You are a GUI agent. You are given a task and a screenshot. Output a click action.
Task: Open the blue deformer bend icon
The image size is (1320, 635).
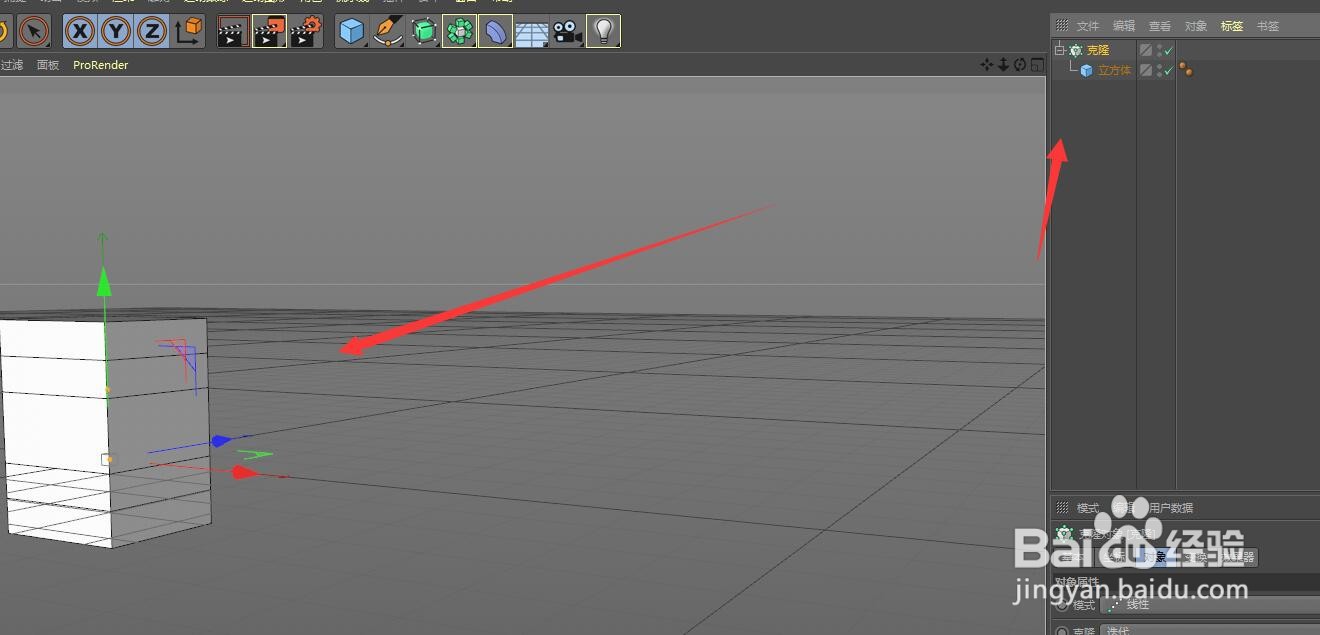pyautogui.click(x=496, y=32)
